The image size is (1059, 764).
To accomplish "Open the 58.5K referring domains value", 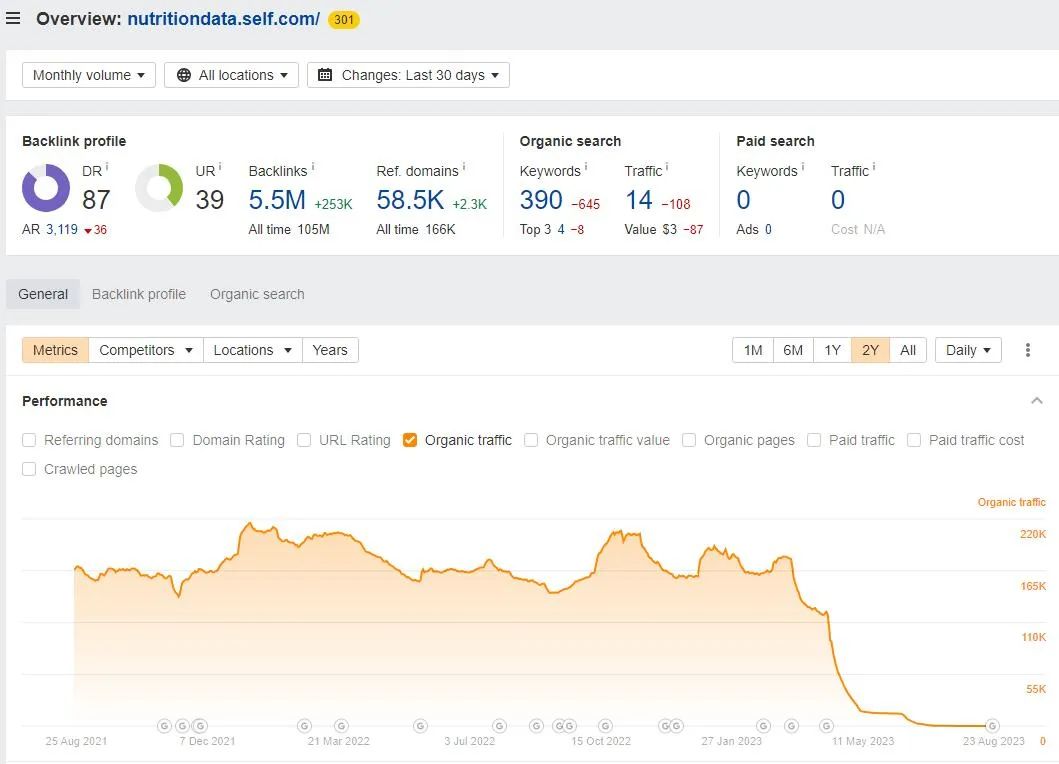I will [410, 200].
